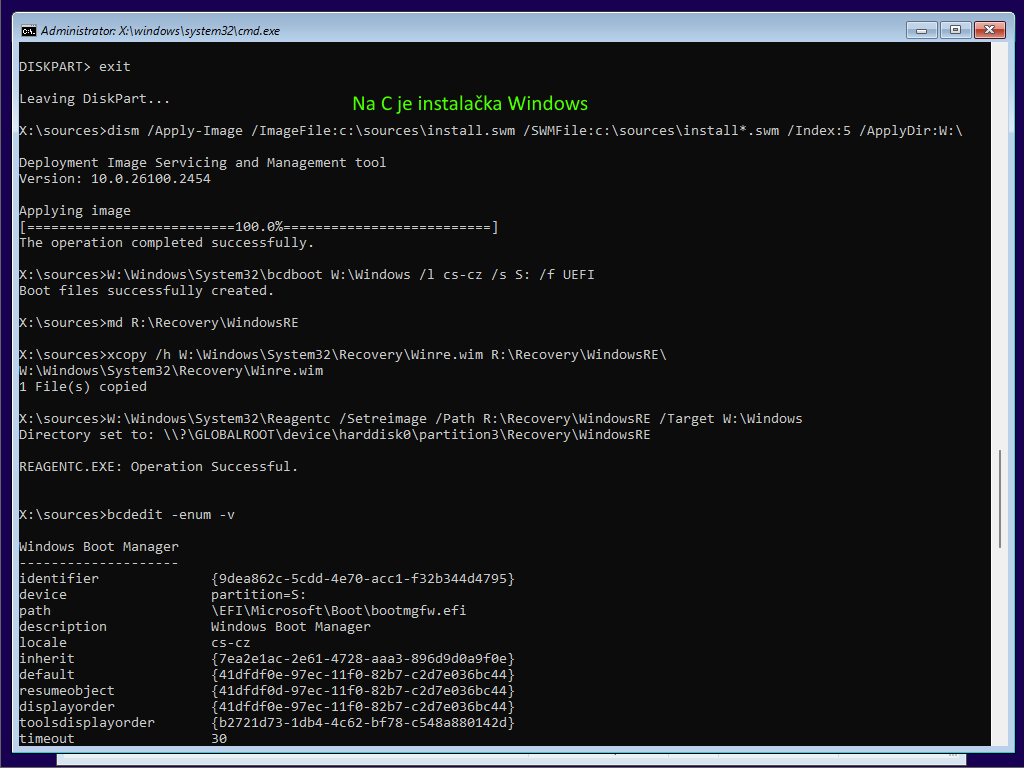Click the '1 File(s) copied' line

pos(83,387)
